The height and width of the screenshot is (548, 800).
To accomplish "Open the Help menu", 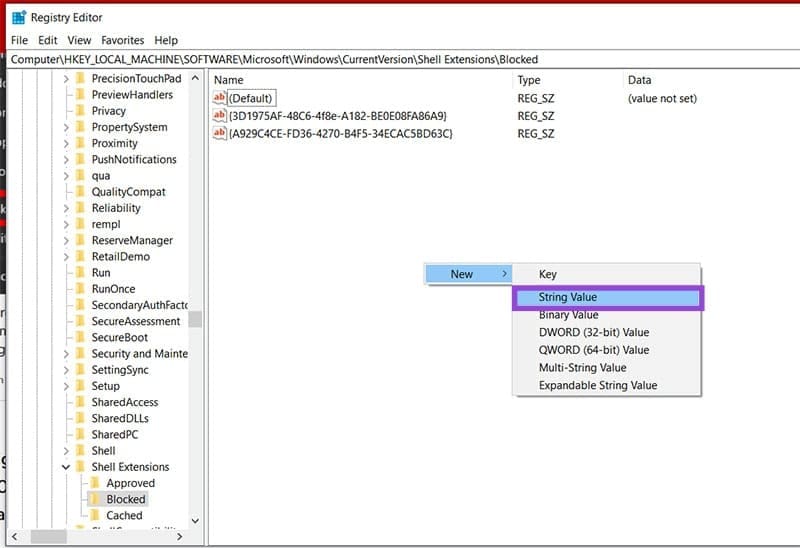I will [166, 40].
